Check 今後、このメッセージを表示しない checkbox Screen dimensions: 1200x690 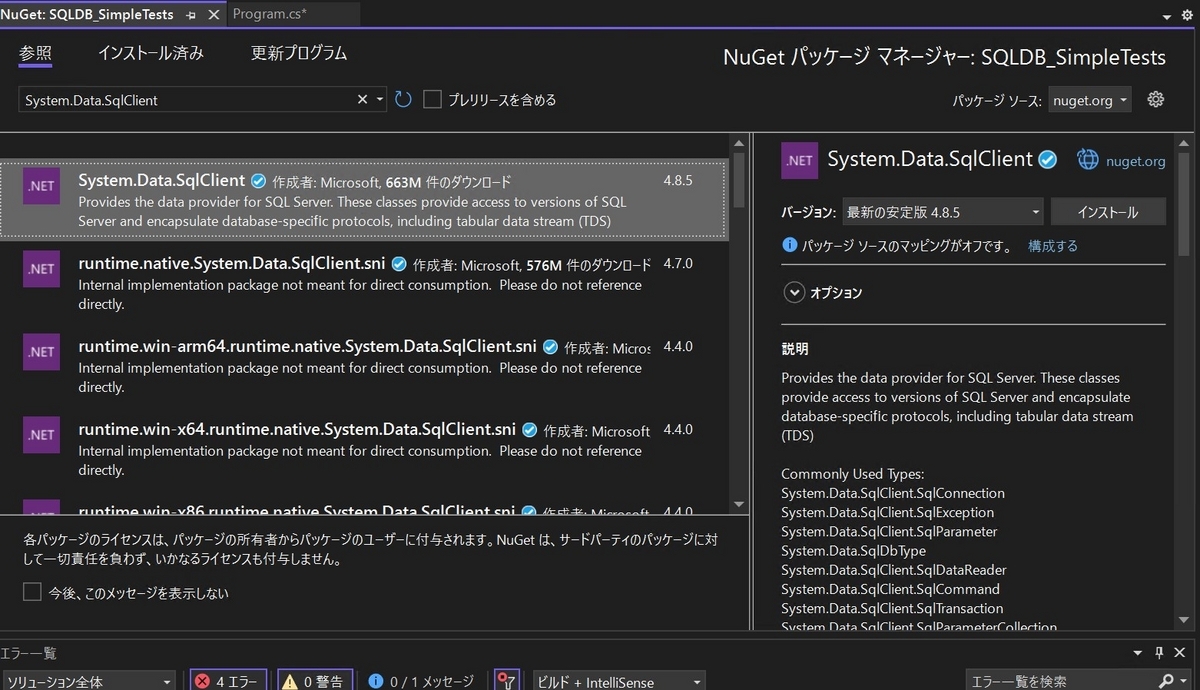[x=32, y=592]
